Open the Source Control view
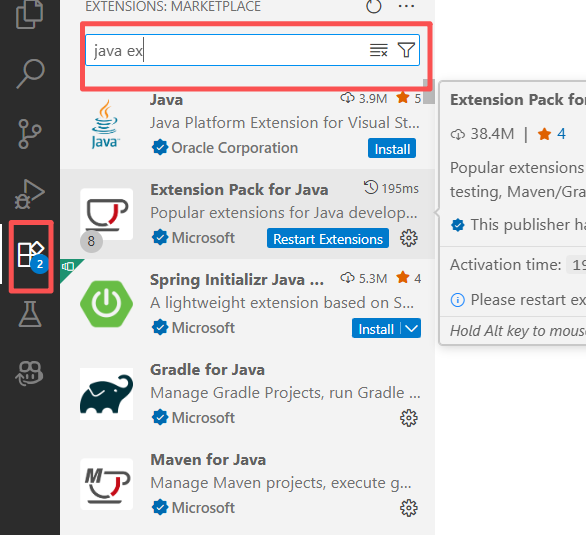 click(x=30, y=134)
